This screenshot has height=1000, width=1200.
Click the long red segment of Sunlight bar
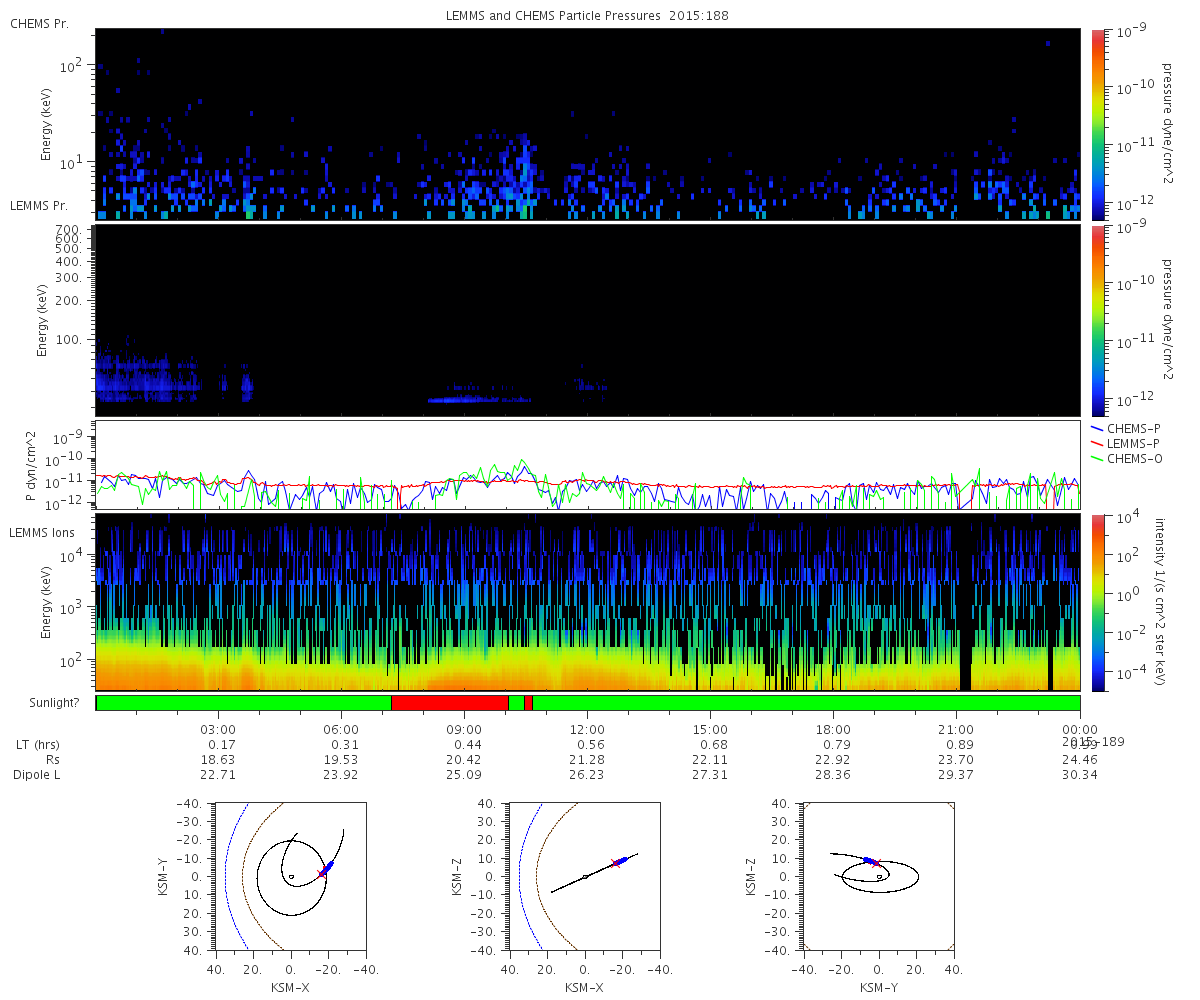(449, 703)
